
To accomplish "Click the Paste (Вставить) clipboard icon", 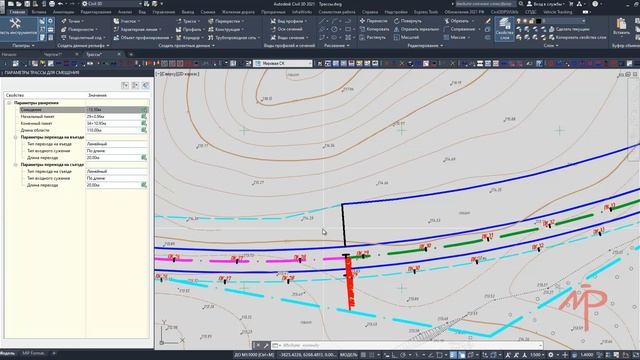I will [621, 27].
